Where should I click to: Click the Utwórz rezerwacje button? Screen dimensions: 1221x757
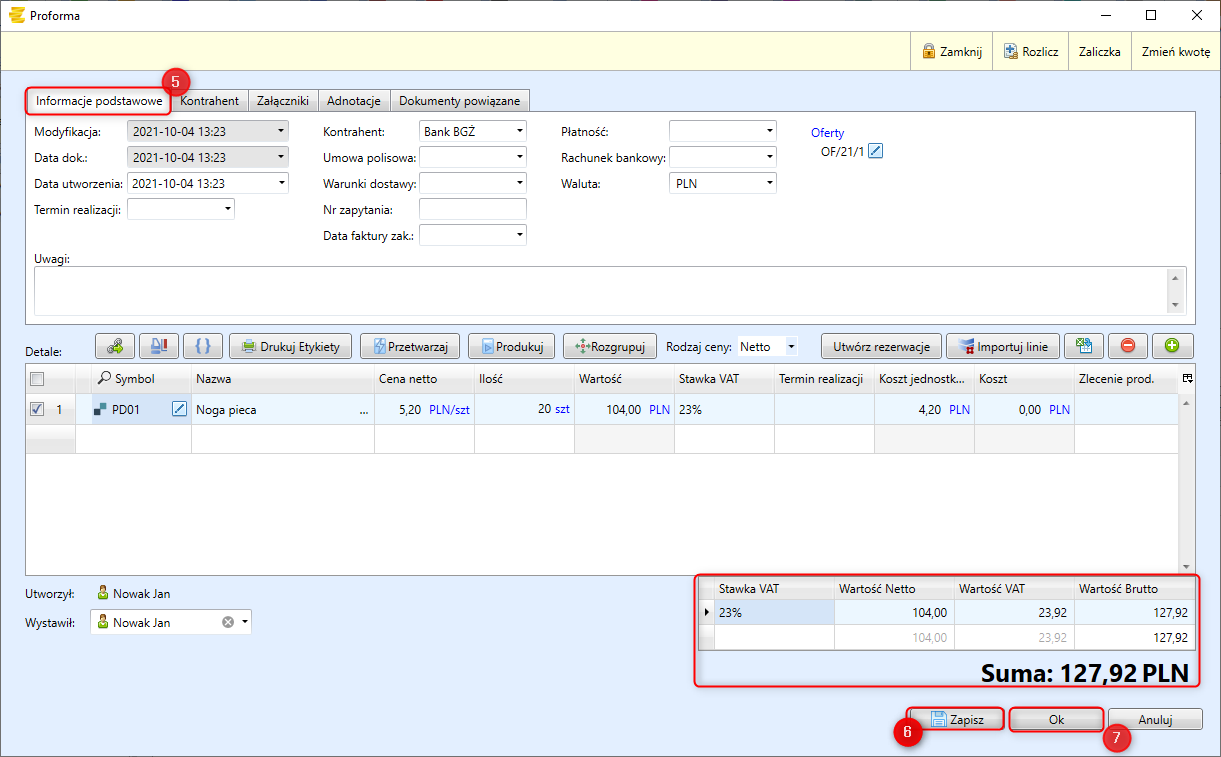(x=881, y=347)
